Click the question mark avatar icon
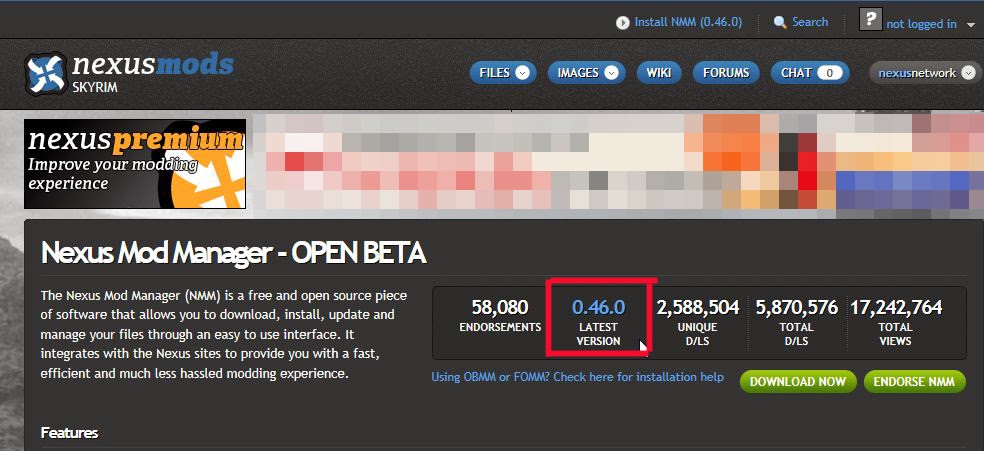Viewport: 984px width, 451px height. [871, 19]
